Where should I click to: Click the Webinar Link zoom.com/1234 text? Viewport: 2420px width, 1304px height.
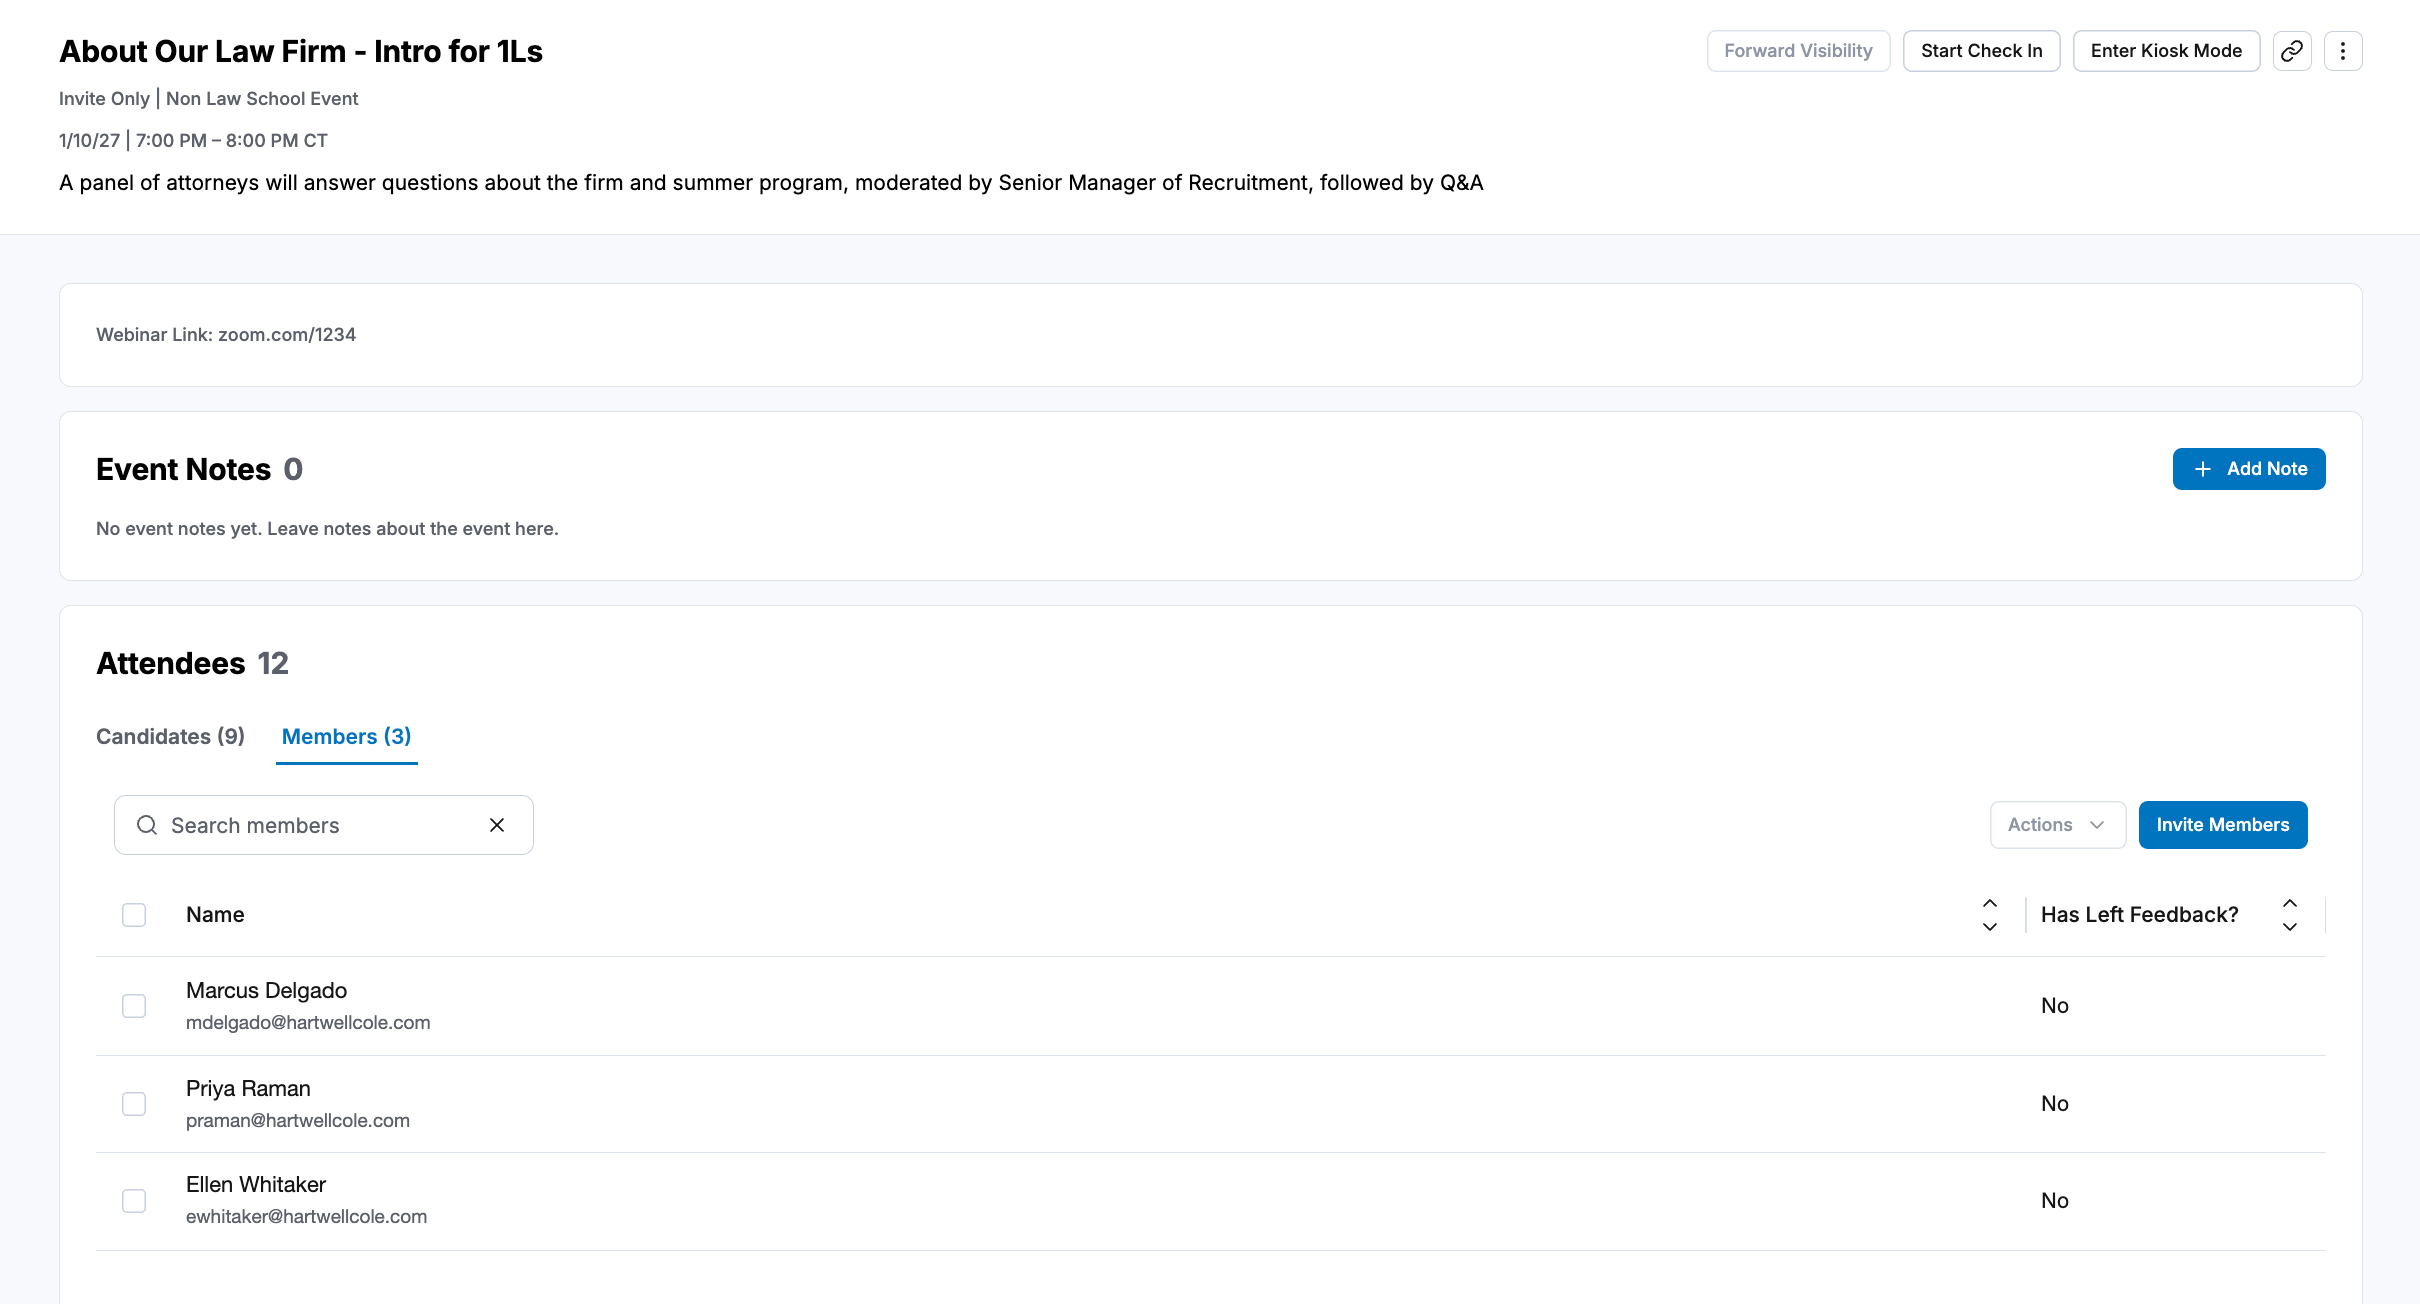coord(226,335)
